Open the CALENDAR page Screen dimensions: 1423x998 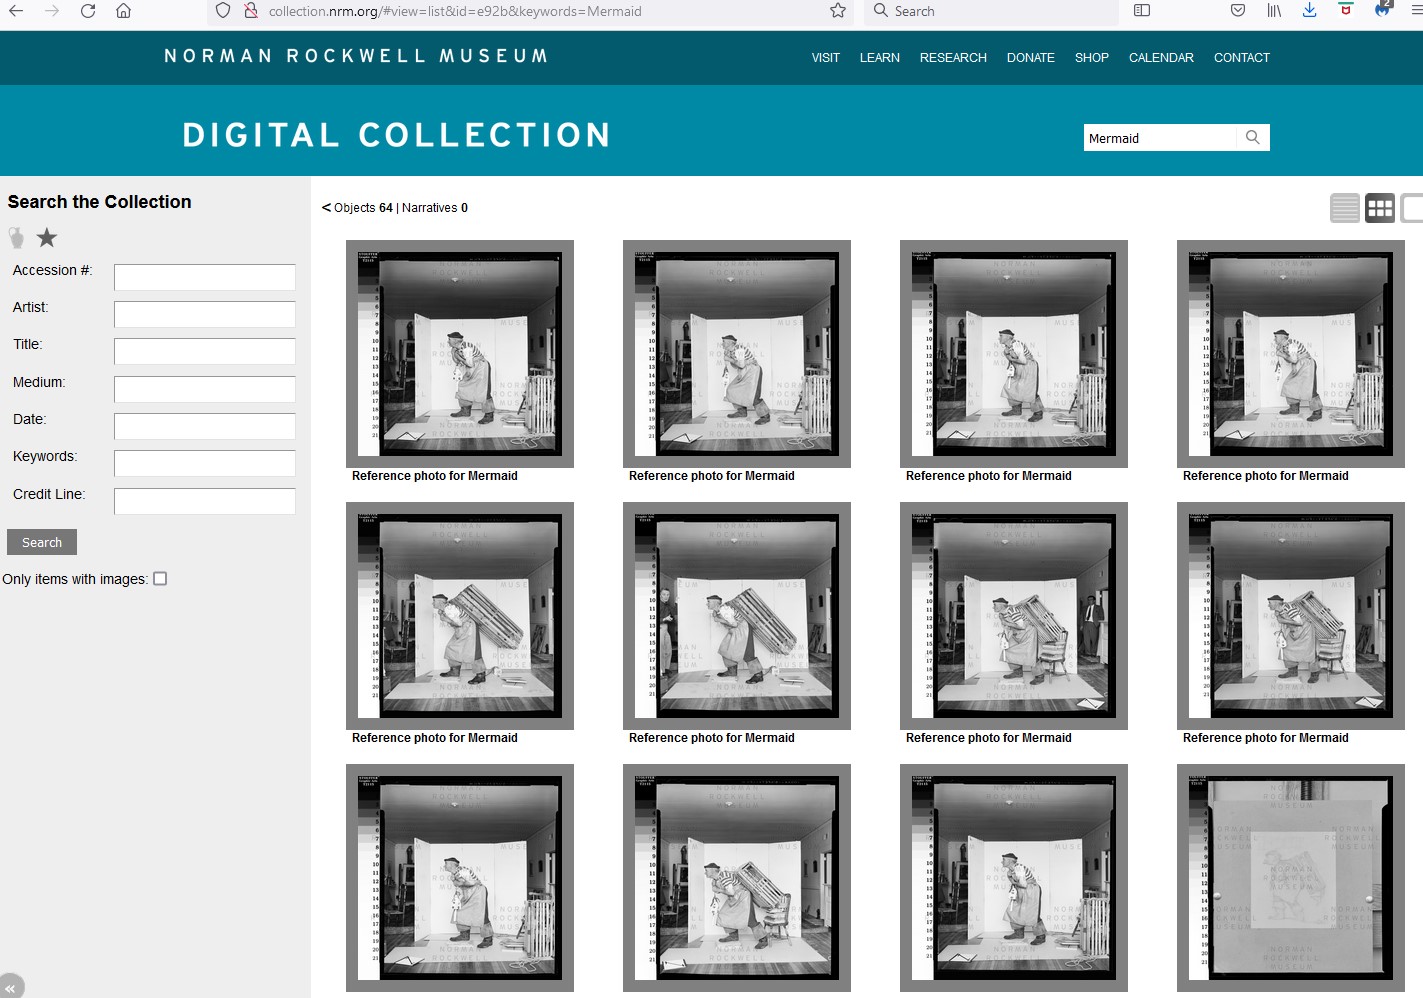(1161, 58)
